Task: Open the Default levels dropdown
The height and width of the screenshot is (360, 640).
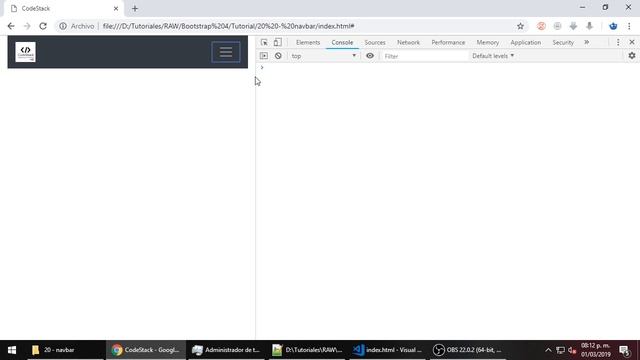Action: click(493, 56)
